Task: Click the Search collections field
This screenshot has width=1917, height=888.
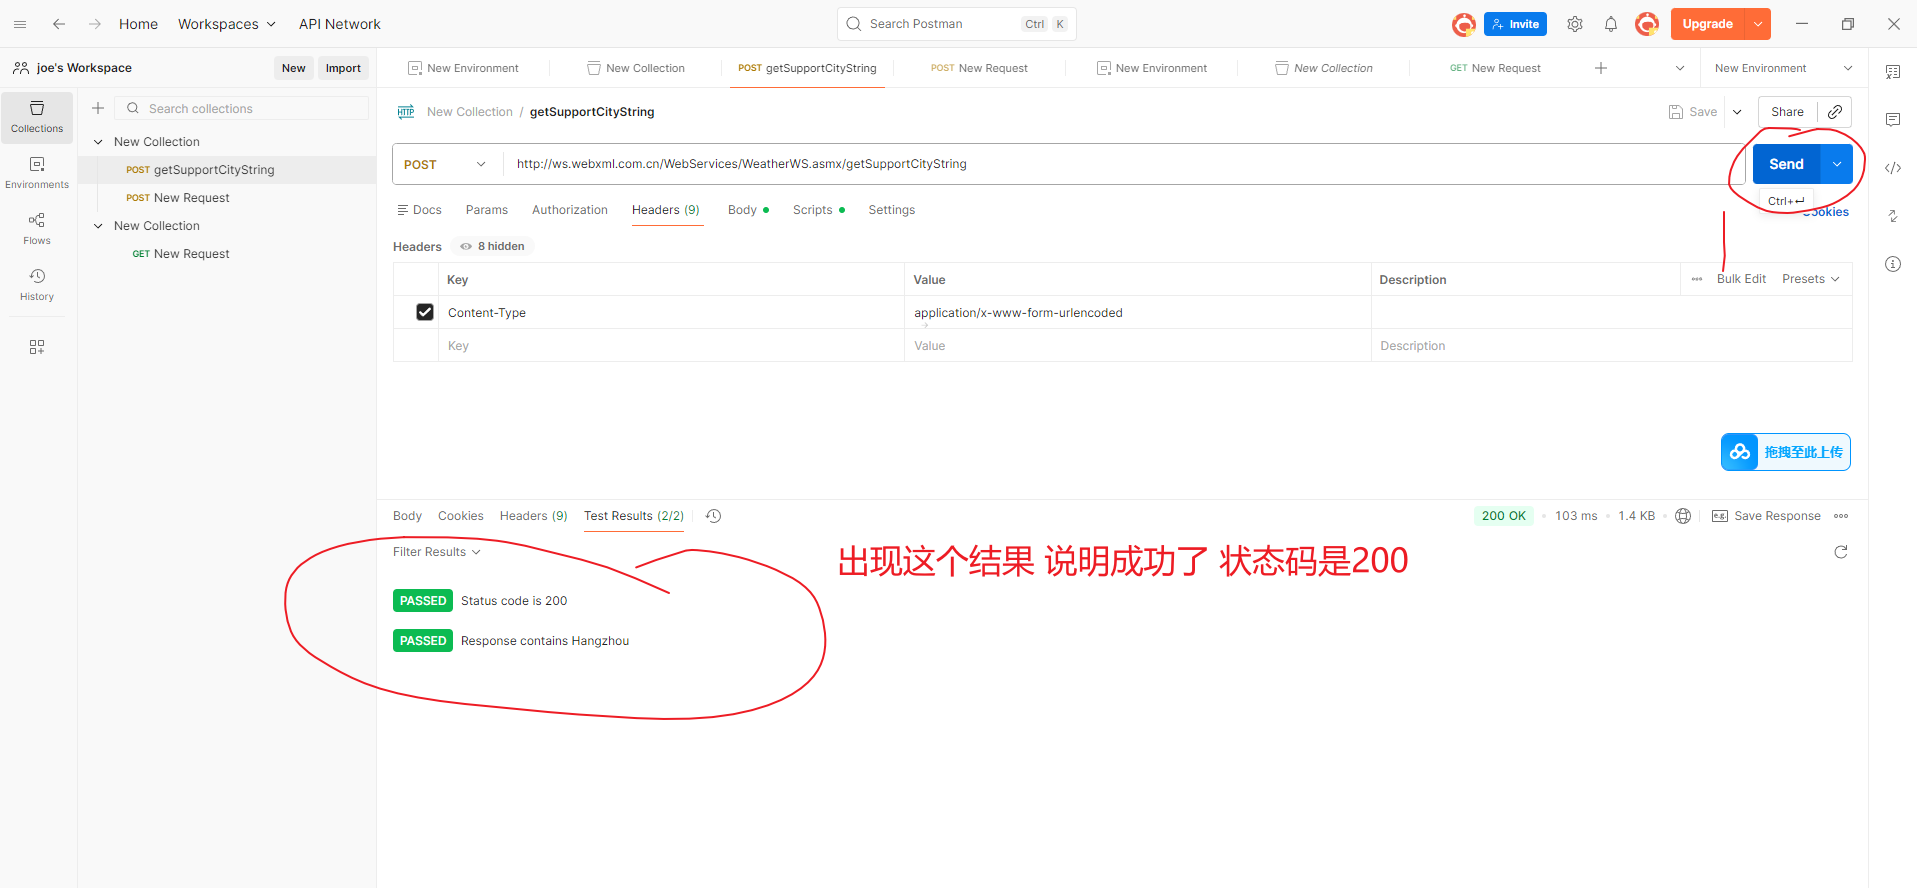Action: click(242, 108)
